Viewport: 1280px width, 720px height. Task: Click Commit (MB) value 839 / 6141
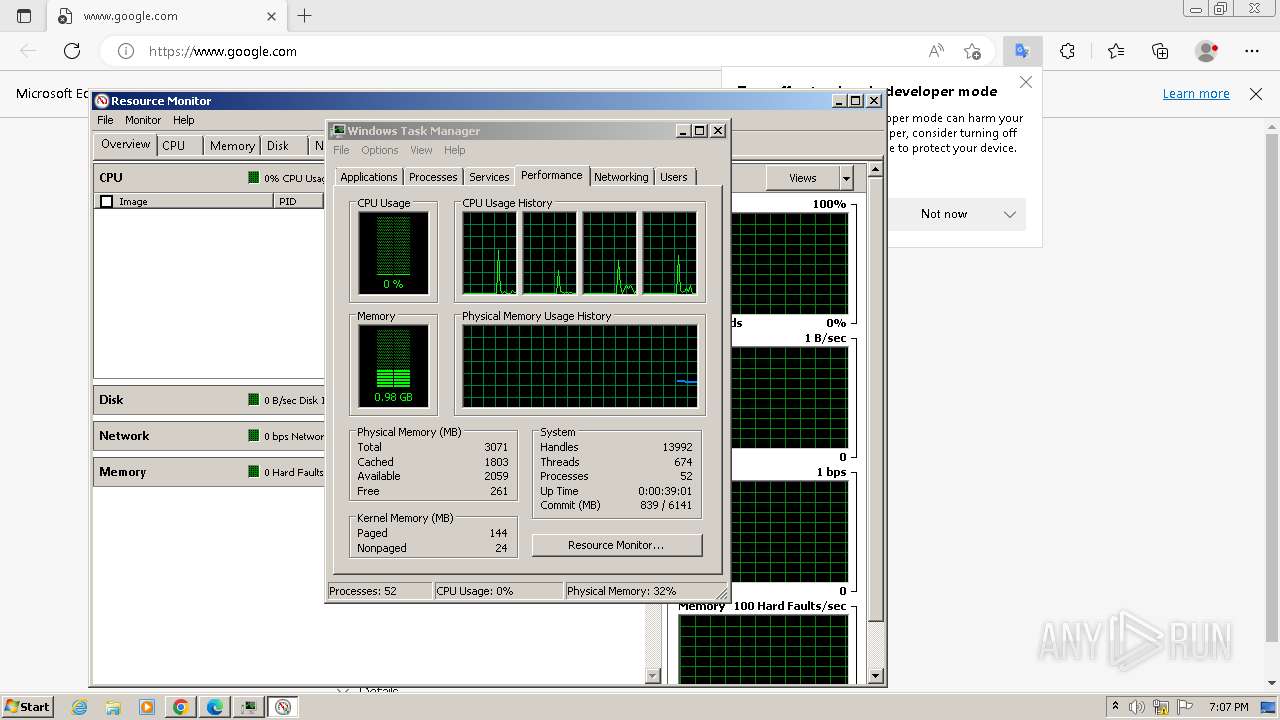click(666, 505)
